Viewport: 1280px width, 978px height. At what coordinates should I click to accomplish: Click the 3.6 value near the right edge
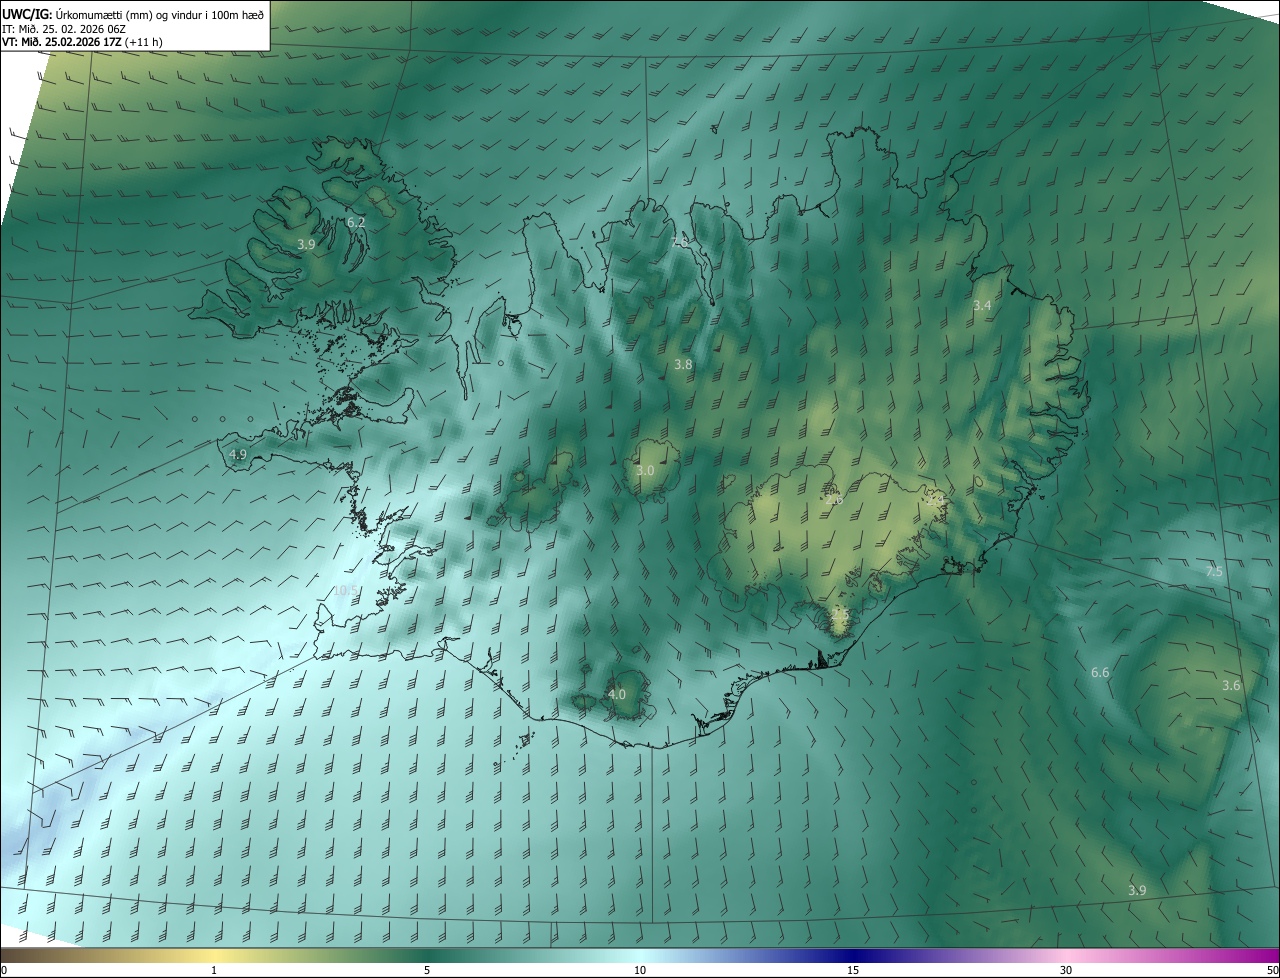point(1231,685)
